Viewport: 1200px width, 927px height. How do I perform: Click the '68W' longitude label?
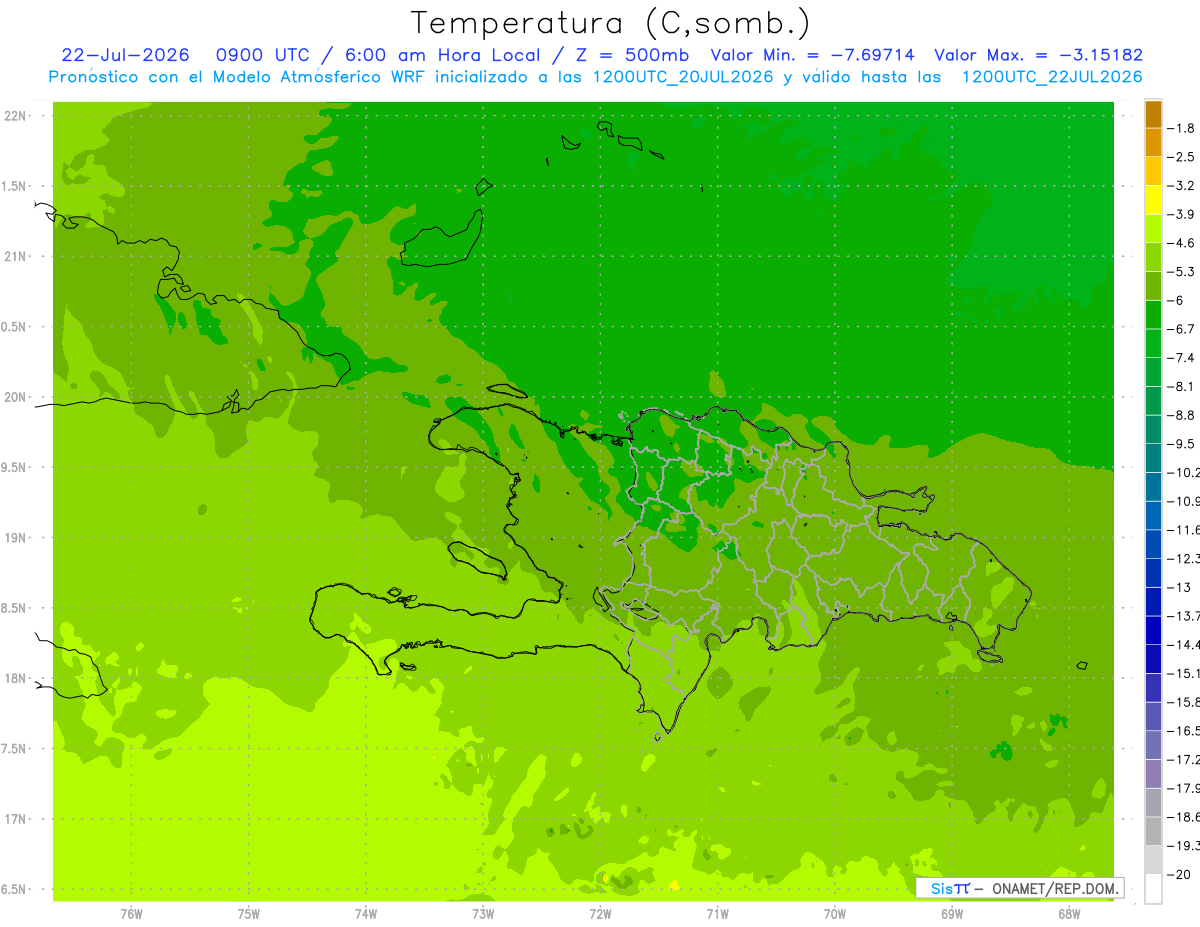1068,914
